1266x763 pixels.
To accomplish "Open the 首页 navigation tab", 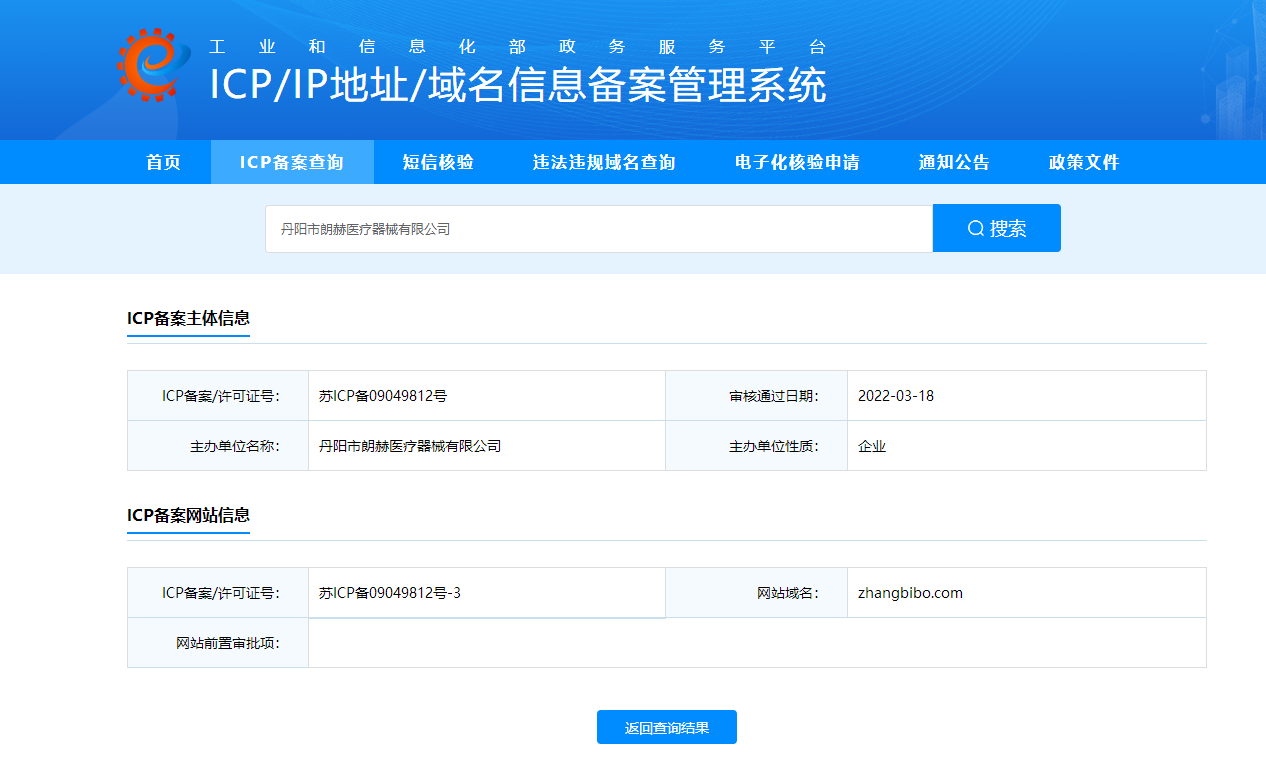I will [163, 162].
